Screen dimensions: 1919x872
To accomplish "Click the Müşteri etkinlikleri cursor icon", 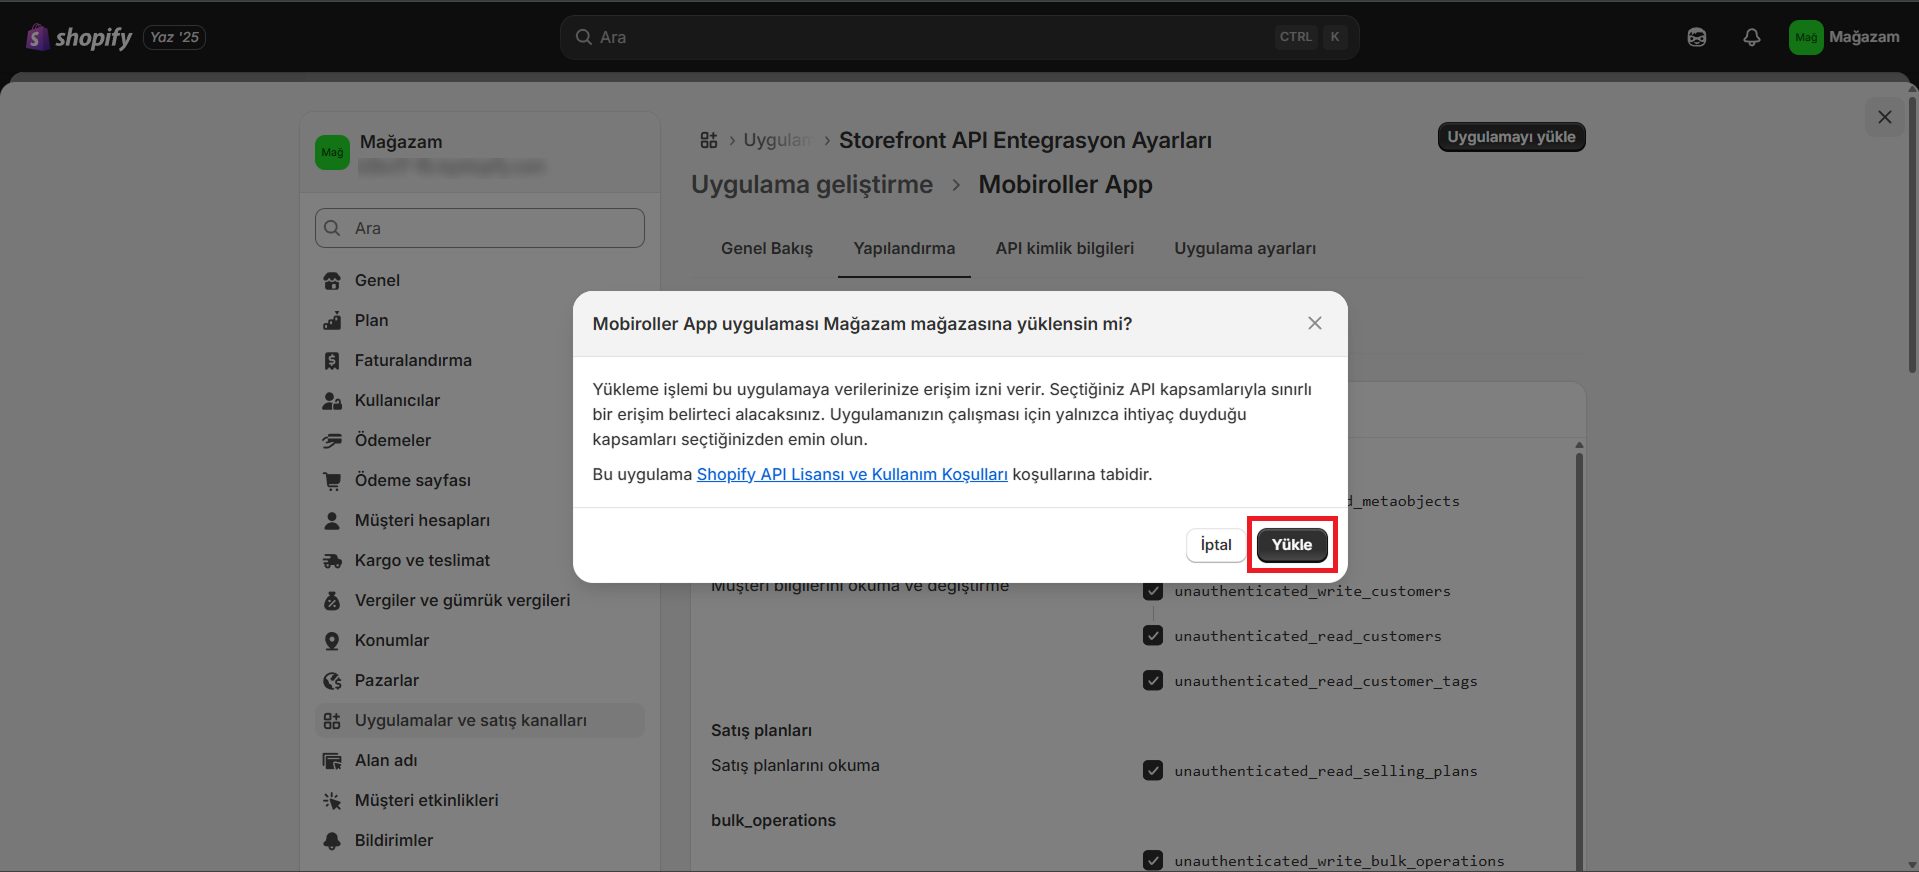I will click(332, 801).
